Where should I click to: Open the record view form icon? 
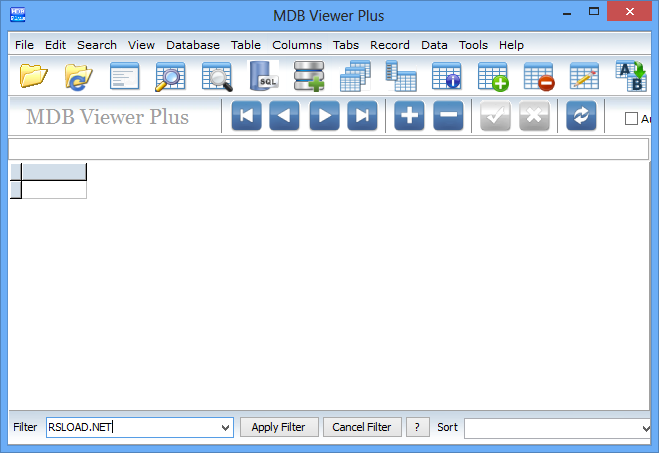[124, 76]
